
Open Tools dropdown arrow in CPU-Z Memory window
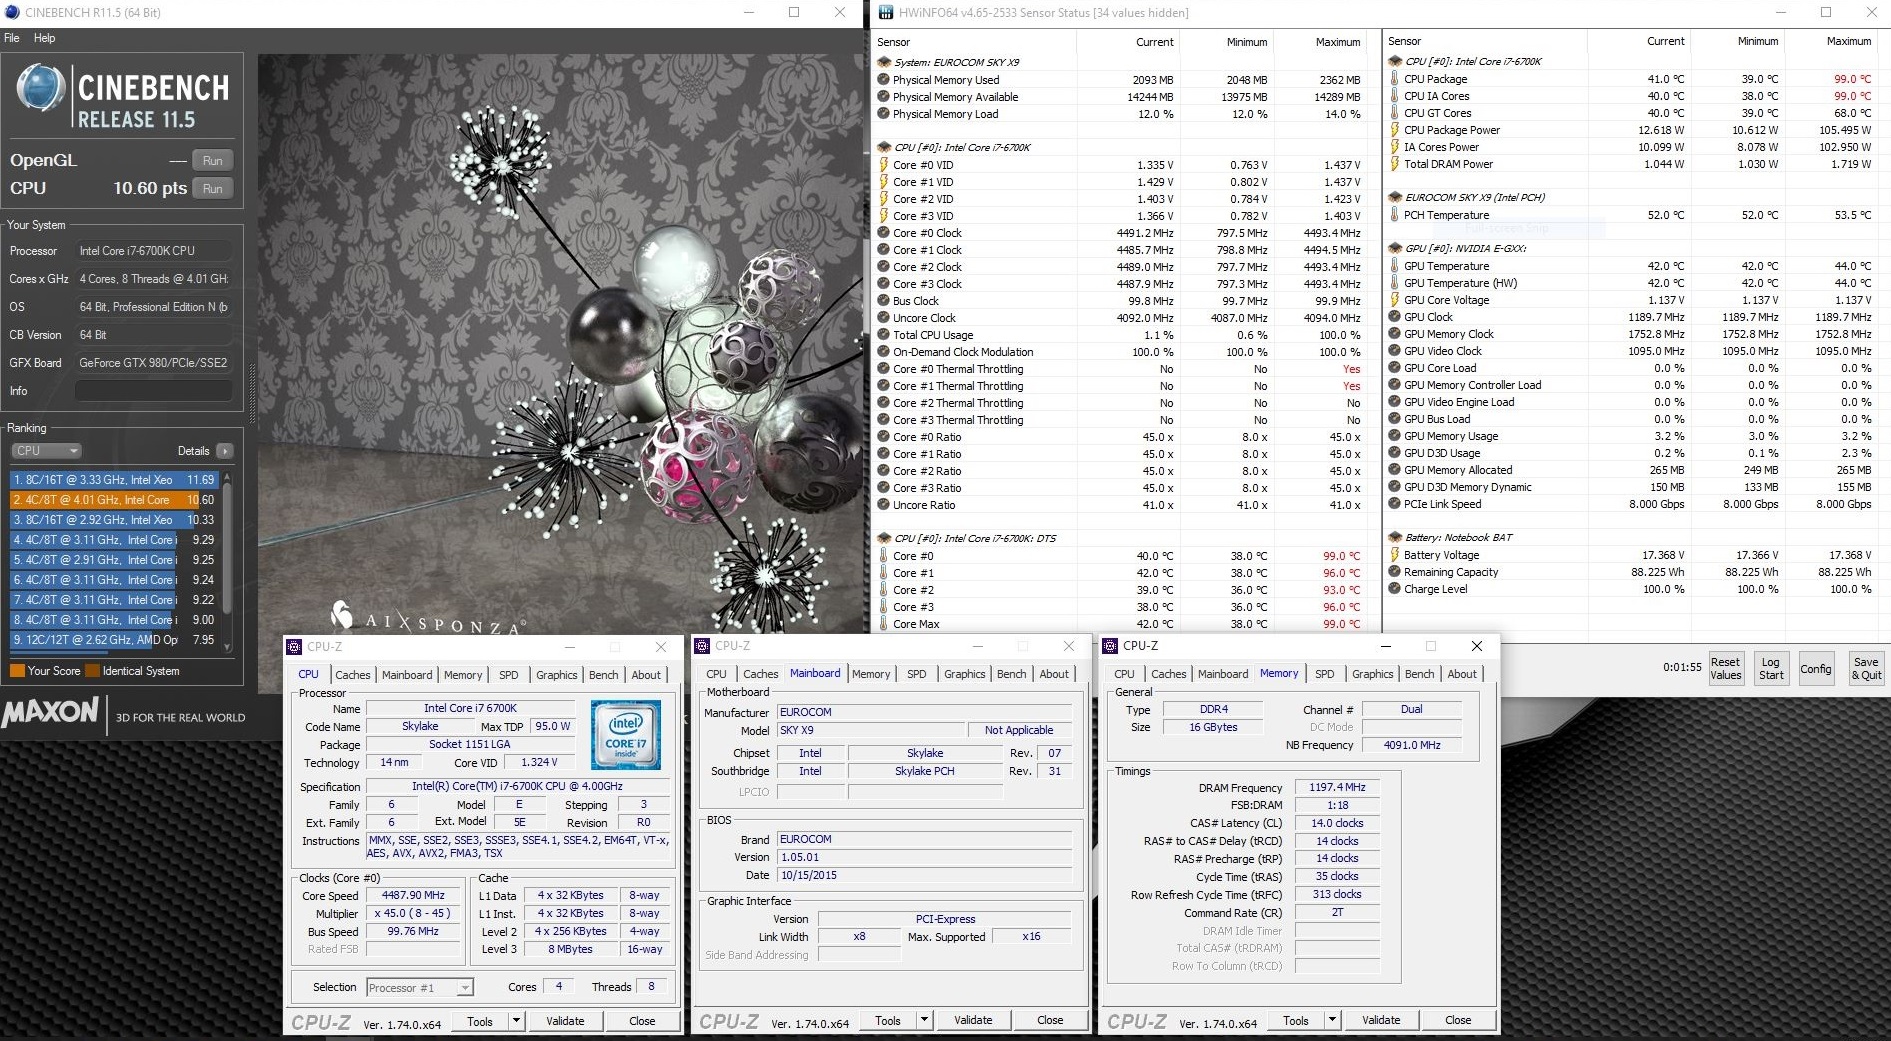[x=1332, y=1020]
